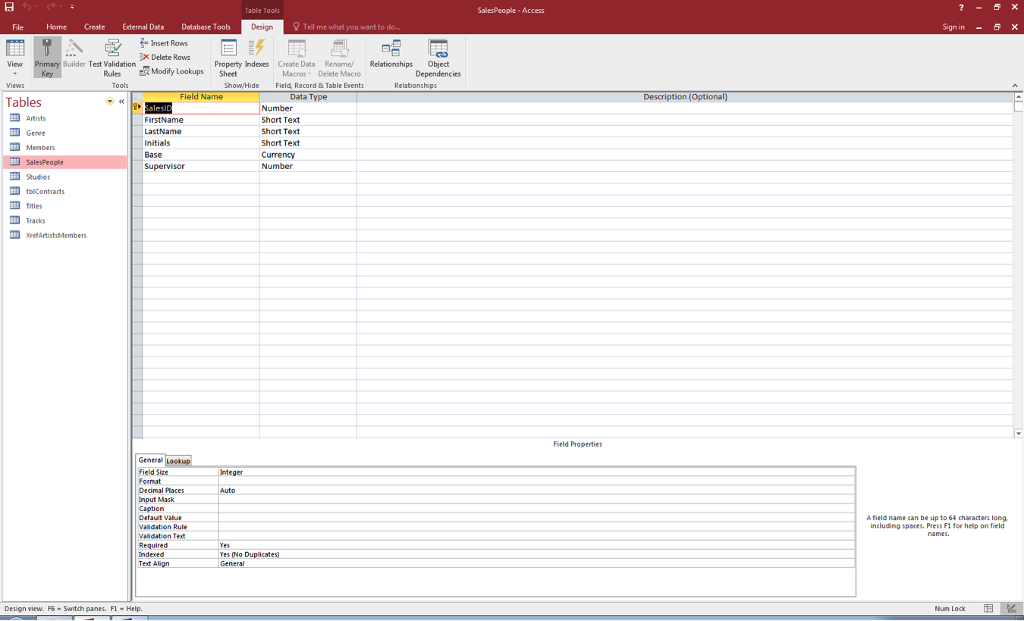This screenshot has width=1024, height=621.
Task: Expand the View dropdown arrow
Action: (15, 74)
